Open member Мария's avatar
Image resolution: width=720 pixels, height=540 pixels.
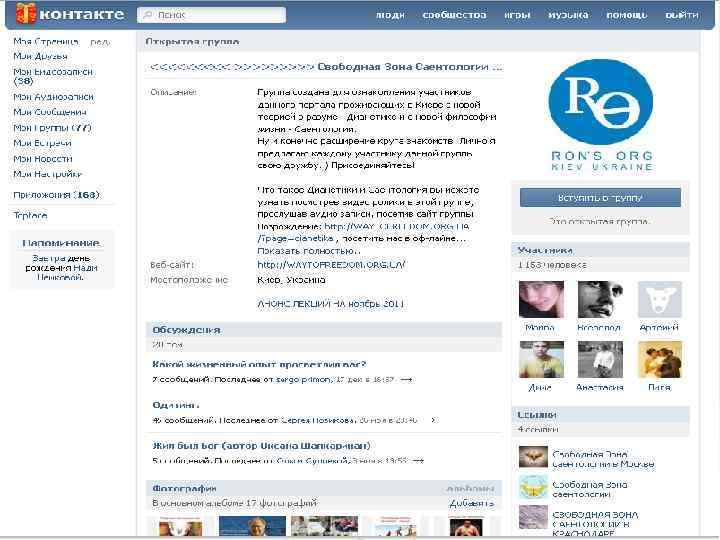[x=541, y=299]
